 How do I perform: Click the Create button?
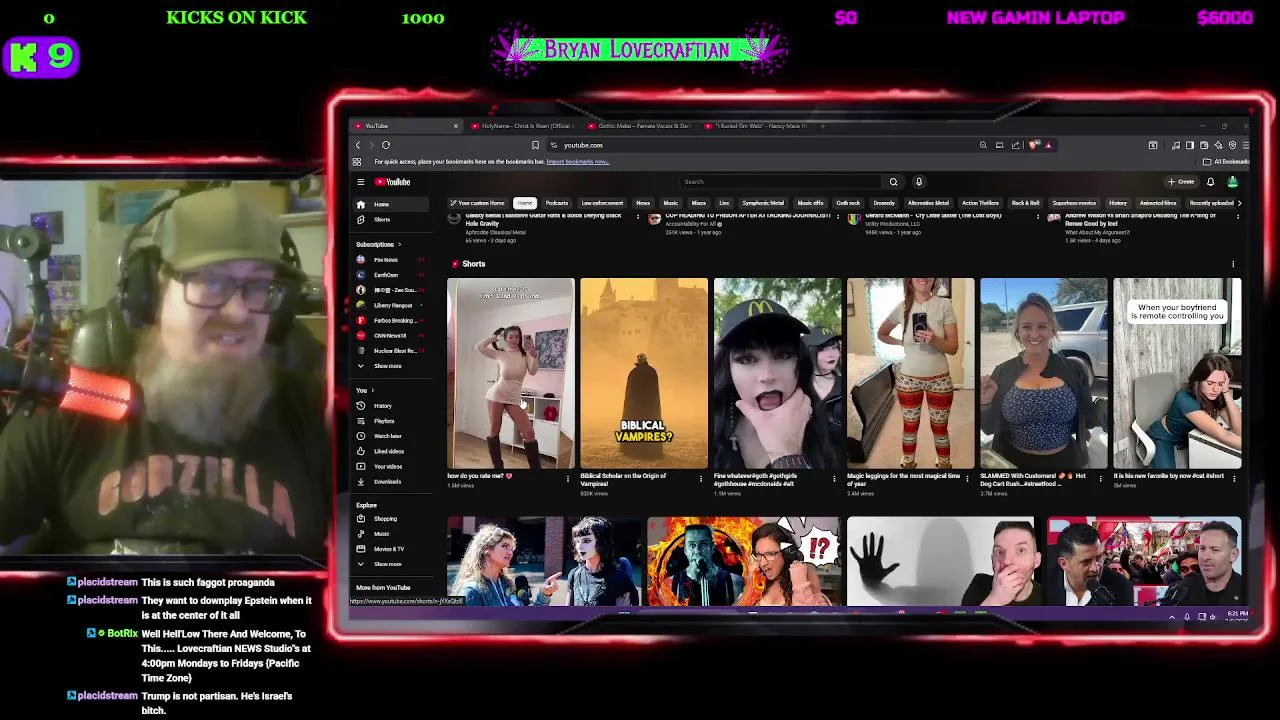[x=1181, y=182]
